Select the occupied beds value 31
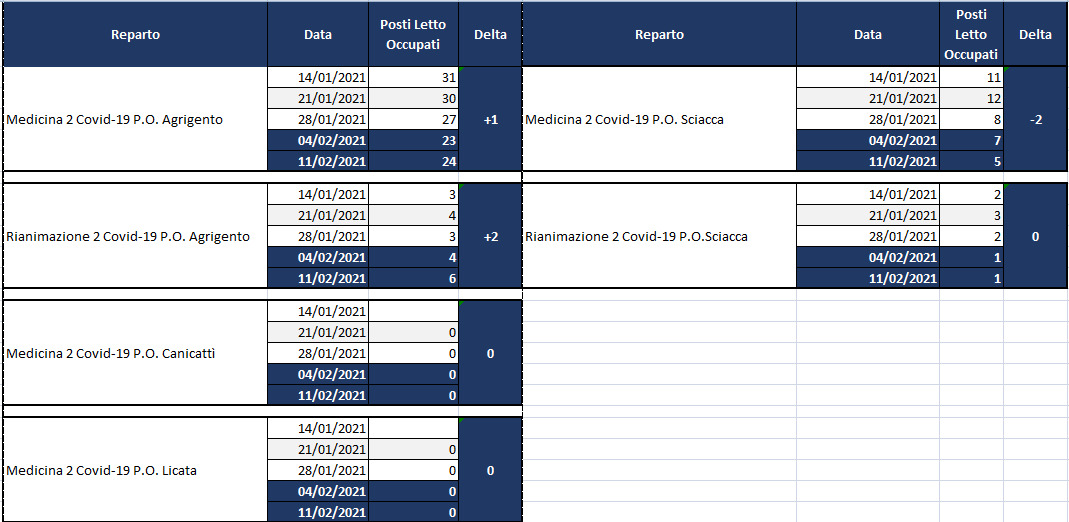 tap(414, 78)
